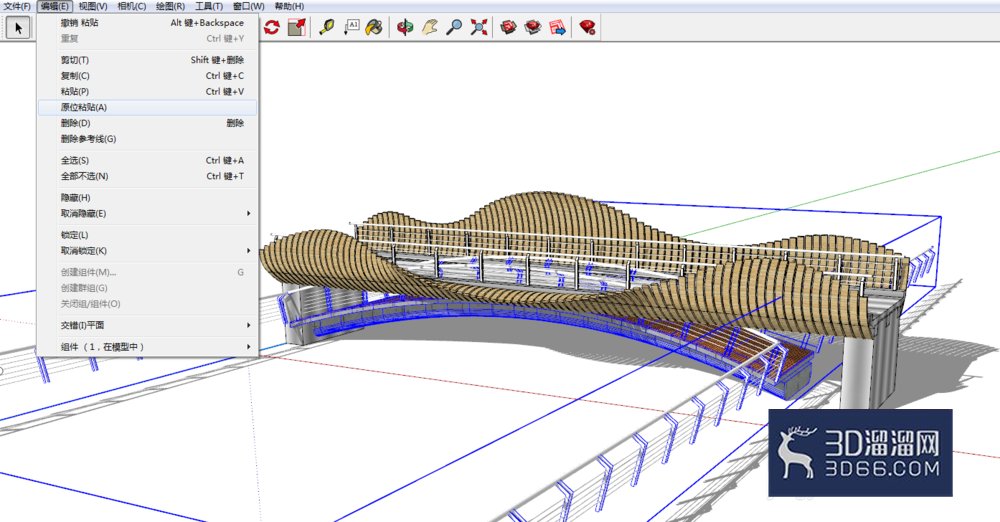Select 原位粘贴(A) paste in place
This screenshot has height=522, width=1000.
[147, 107]
